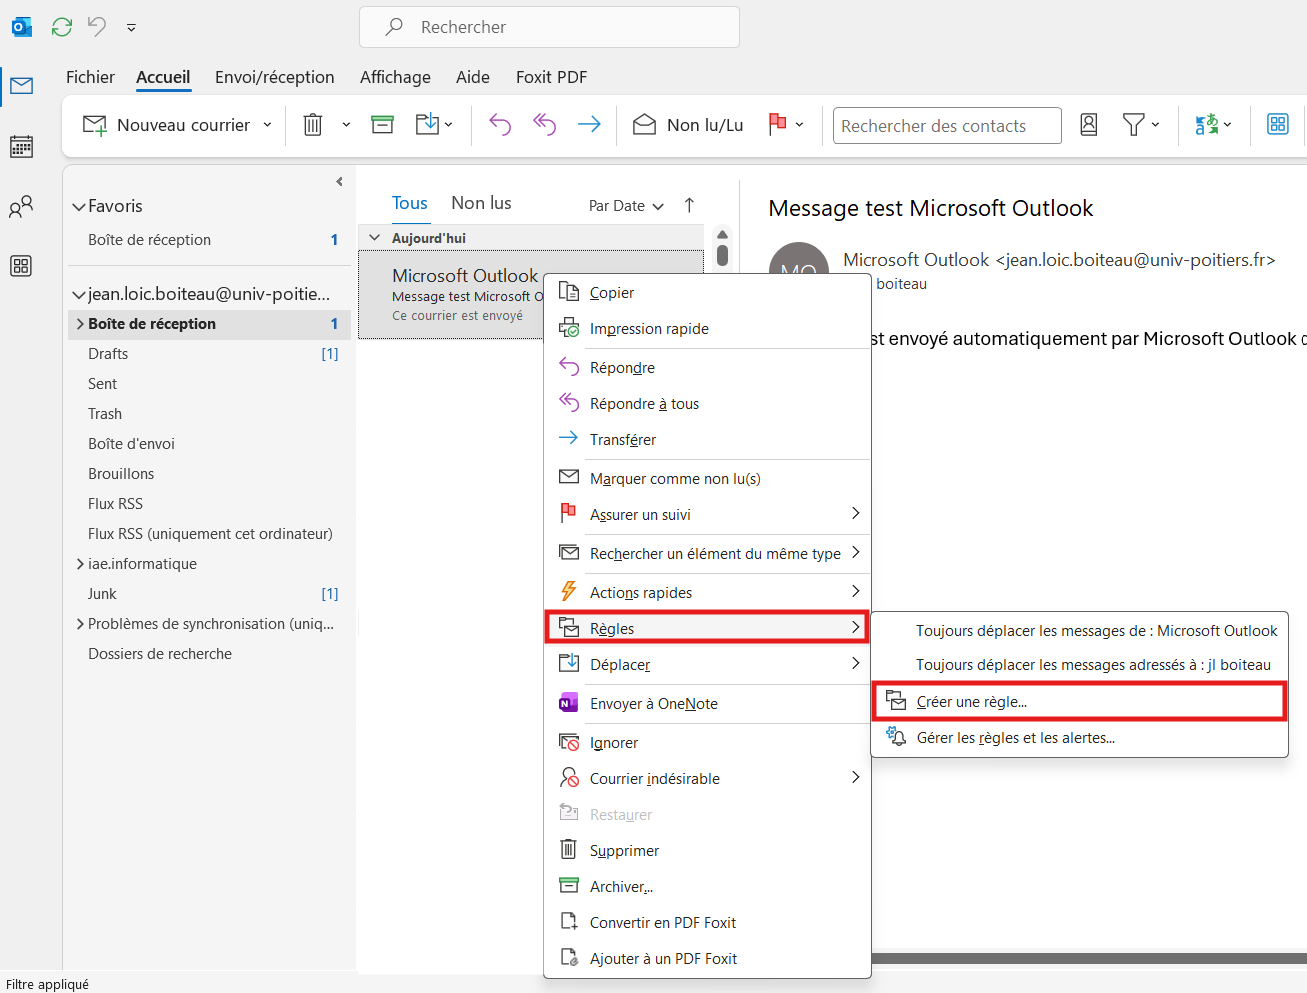Expand the iae.informatique folder
Viewport: 1307px width, 993px height.
80,564
